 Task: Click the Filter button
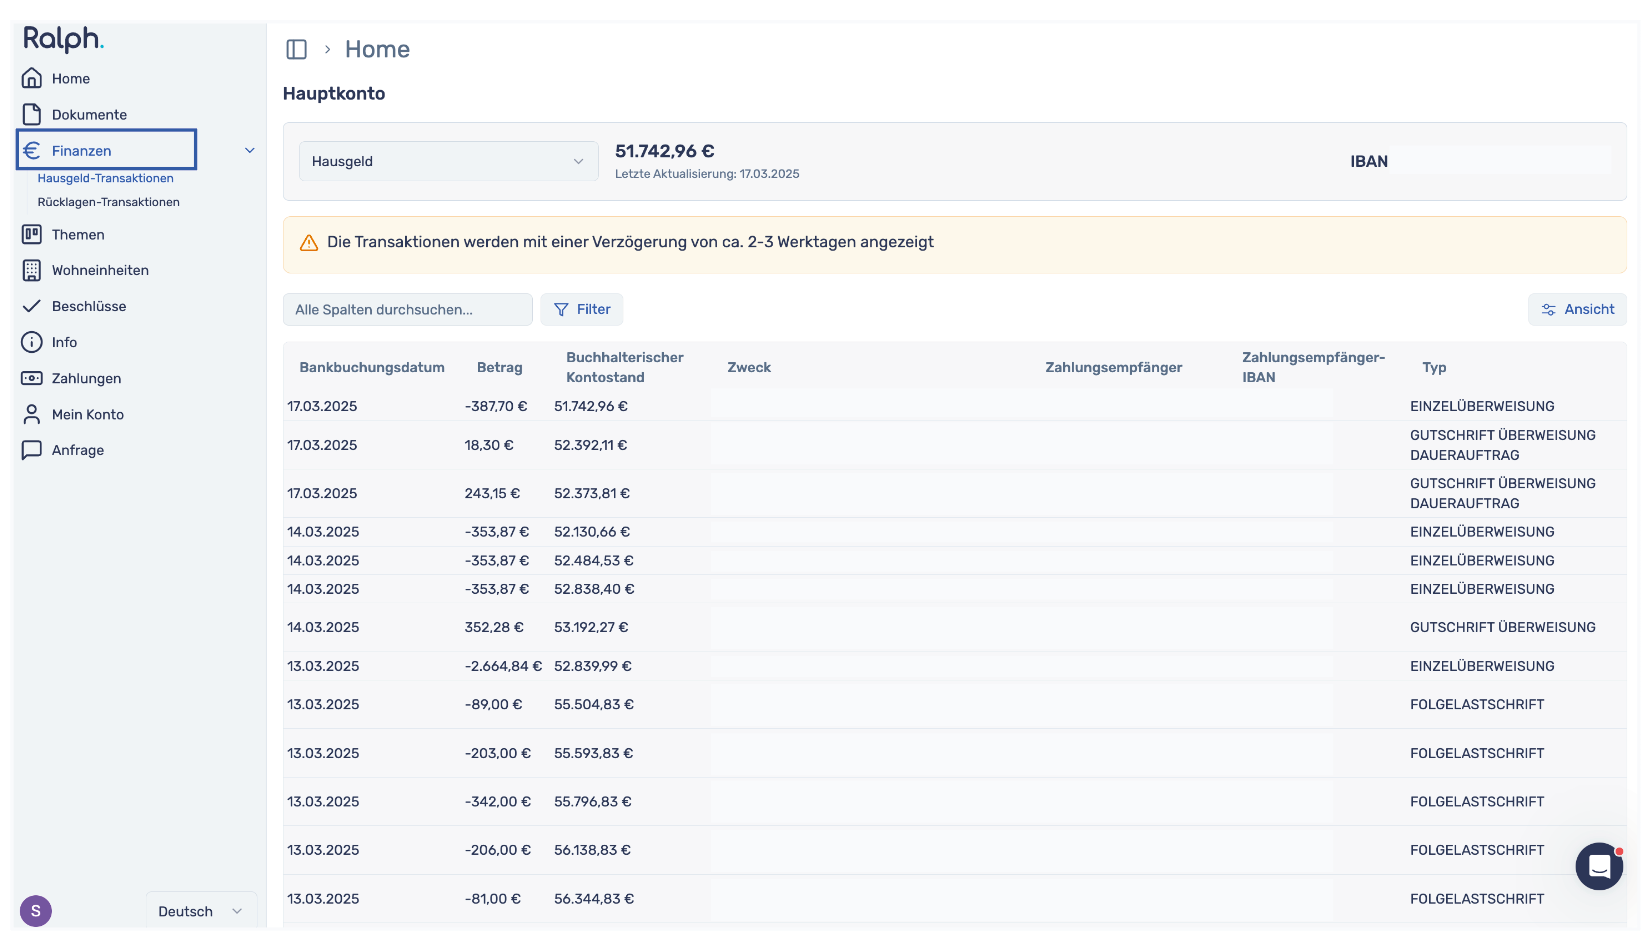click(582, 309)
